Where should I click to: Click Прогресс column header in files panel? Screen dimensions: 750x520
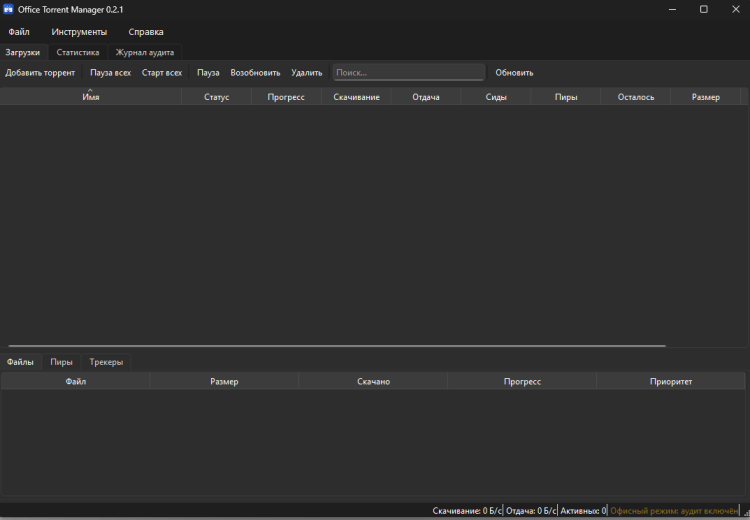click(522, 381)
